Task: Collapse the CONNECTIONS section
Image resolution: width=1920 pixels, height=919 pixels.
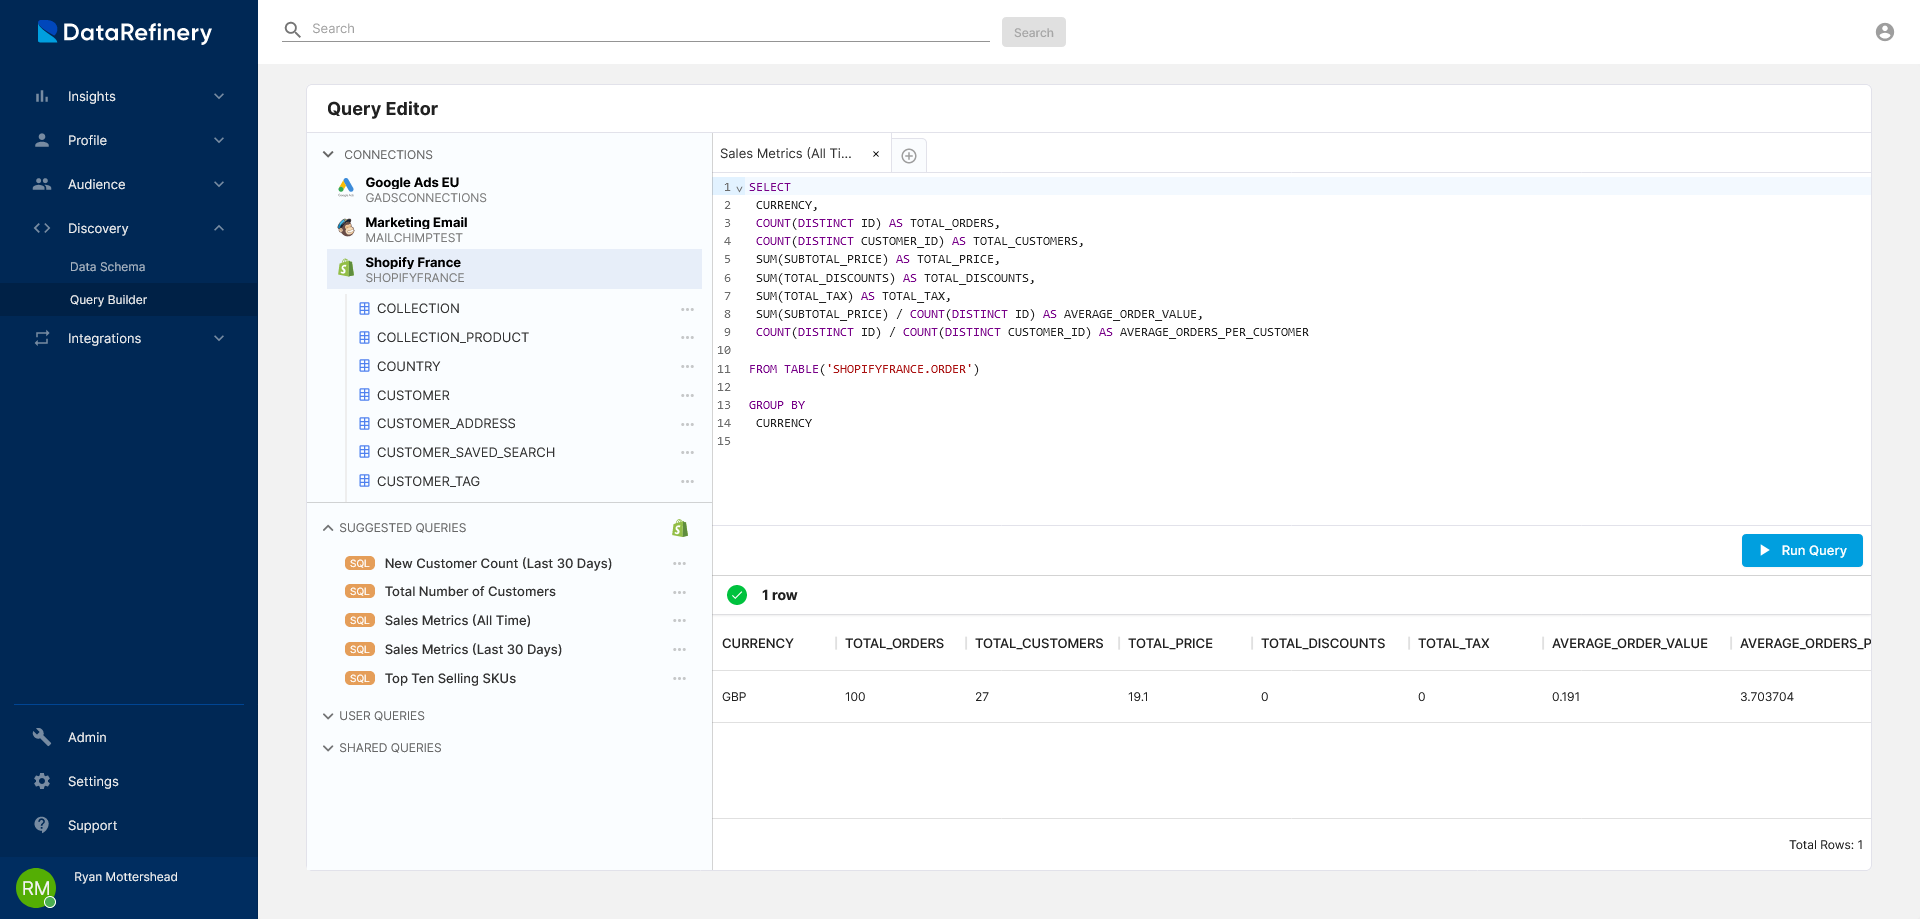Action: coord(328,154)
